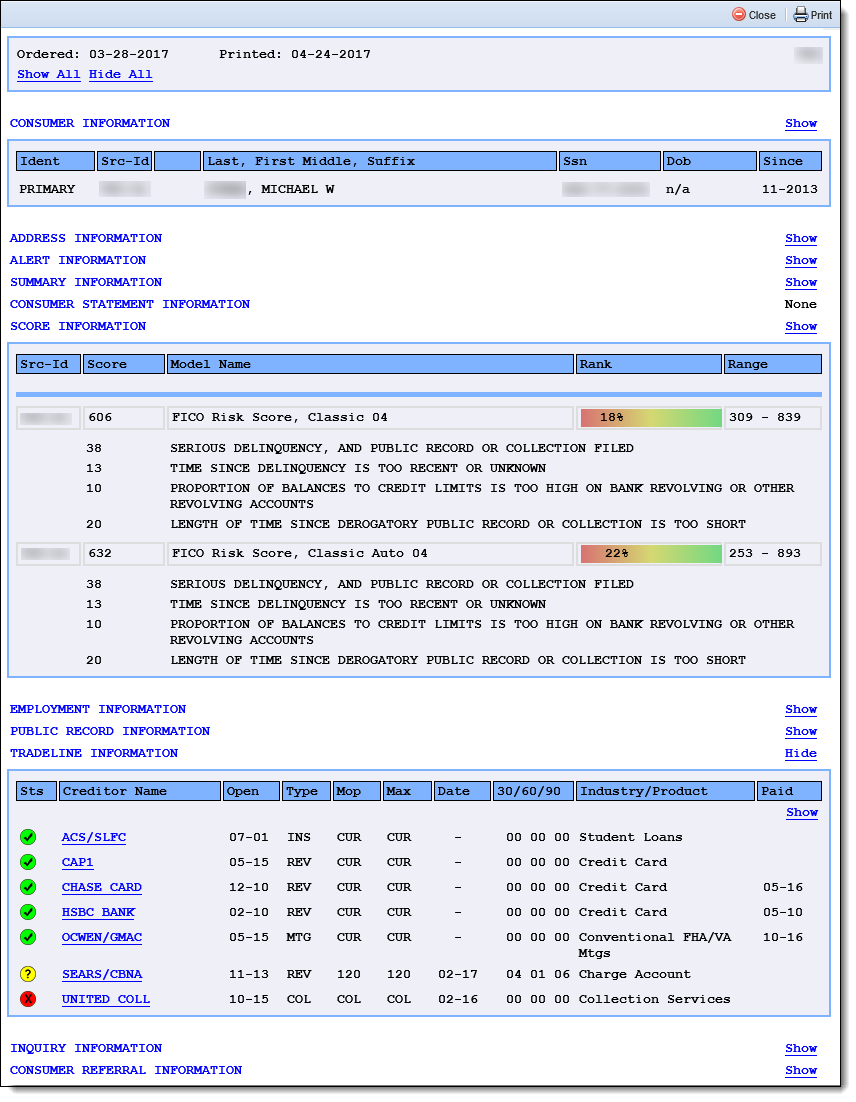Image resolution: width=856 pixels, height=1102 pixels.
Task: Click the Student Loans product text
Action: point(630,837)
